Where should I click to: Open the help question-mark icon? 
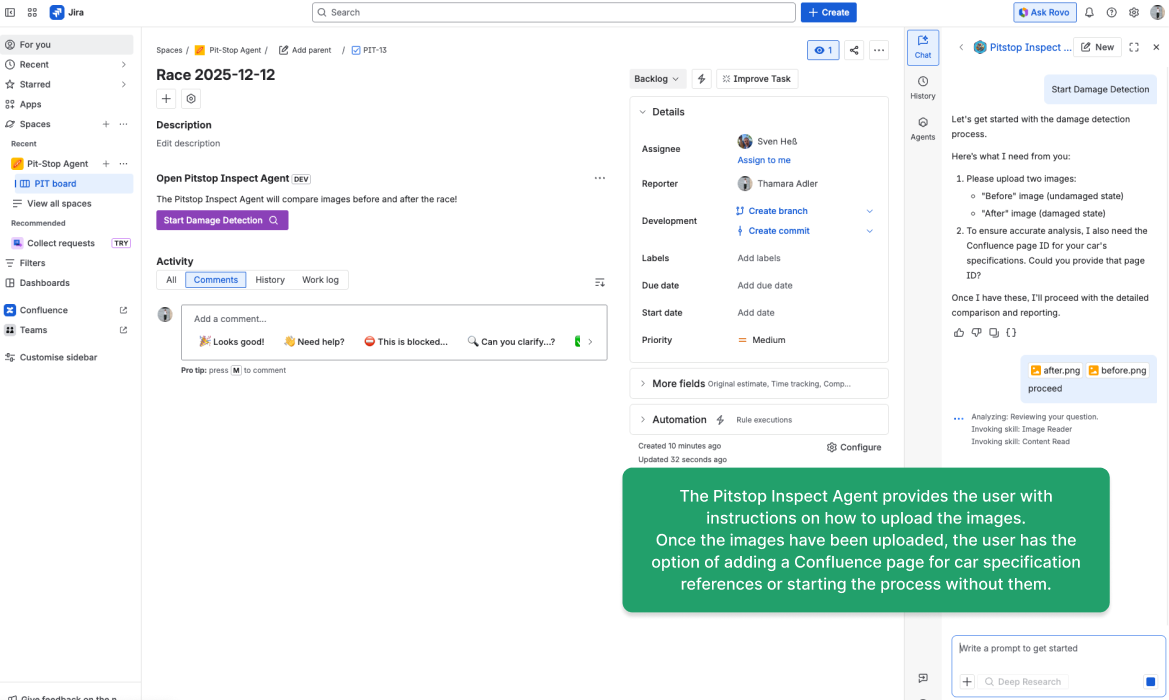[x=1112, y=13]
